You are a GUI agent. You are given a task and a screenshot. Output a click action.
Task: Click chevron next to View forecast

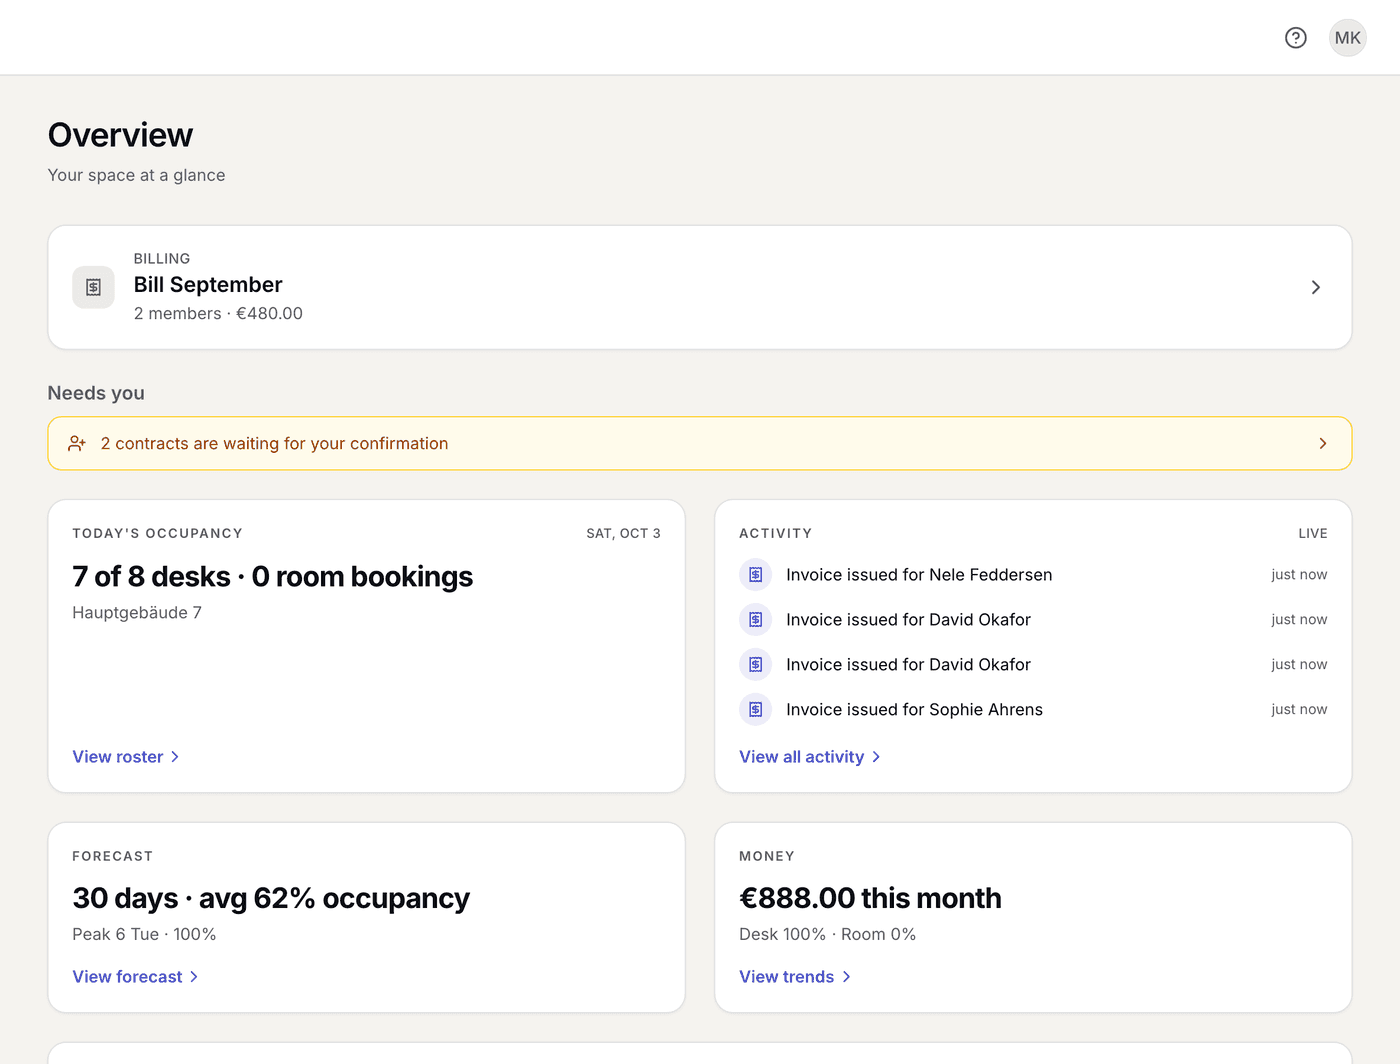click(x=194, y=977)
